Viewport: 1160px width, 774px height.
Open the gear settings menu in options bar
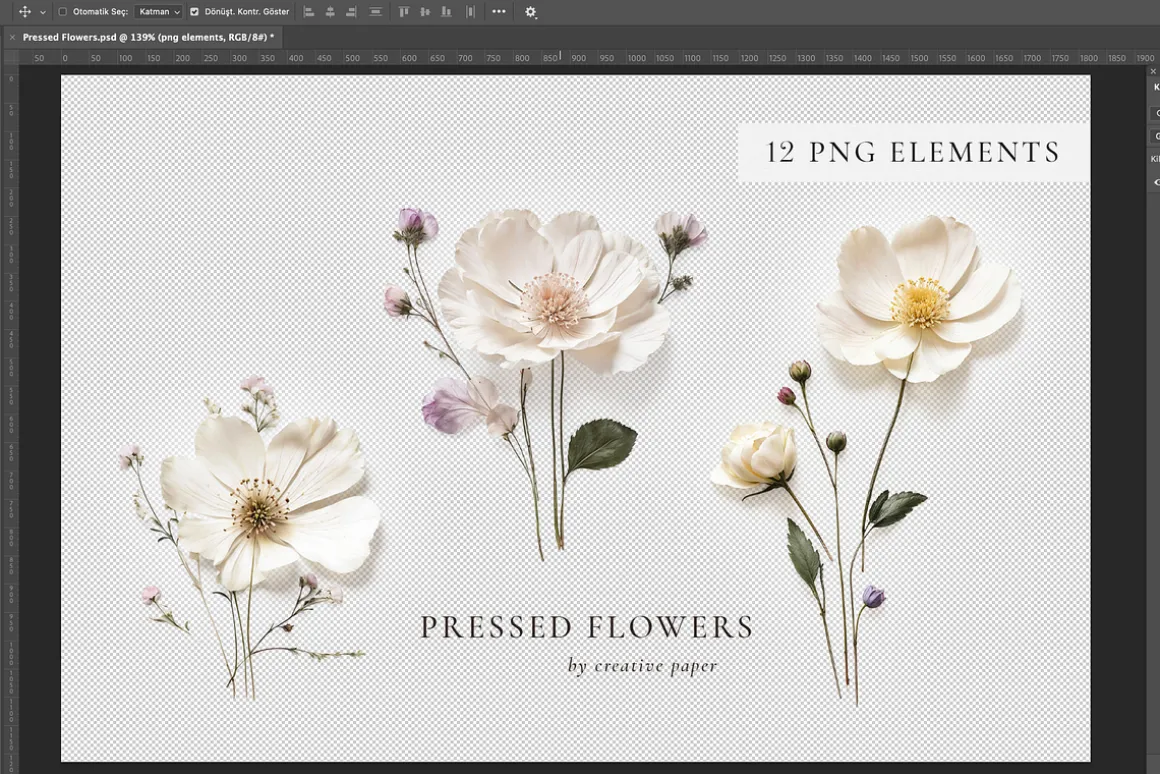pyautogui.click(x=530, y=12)
